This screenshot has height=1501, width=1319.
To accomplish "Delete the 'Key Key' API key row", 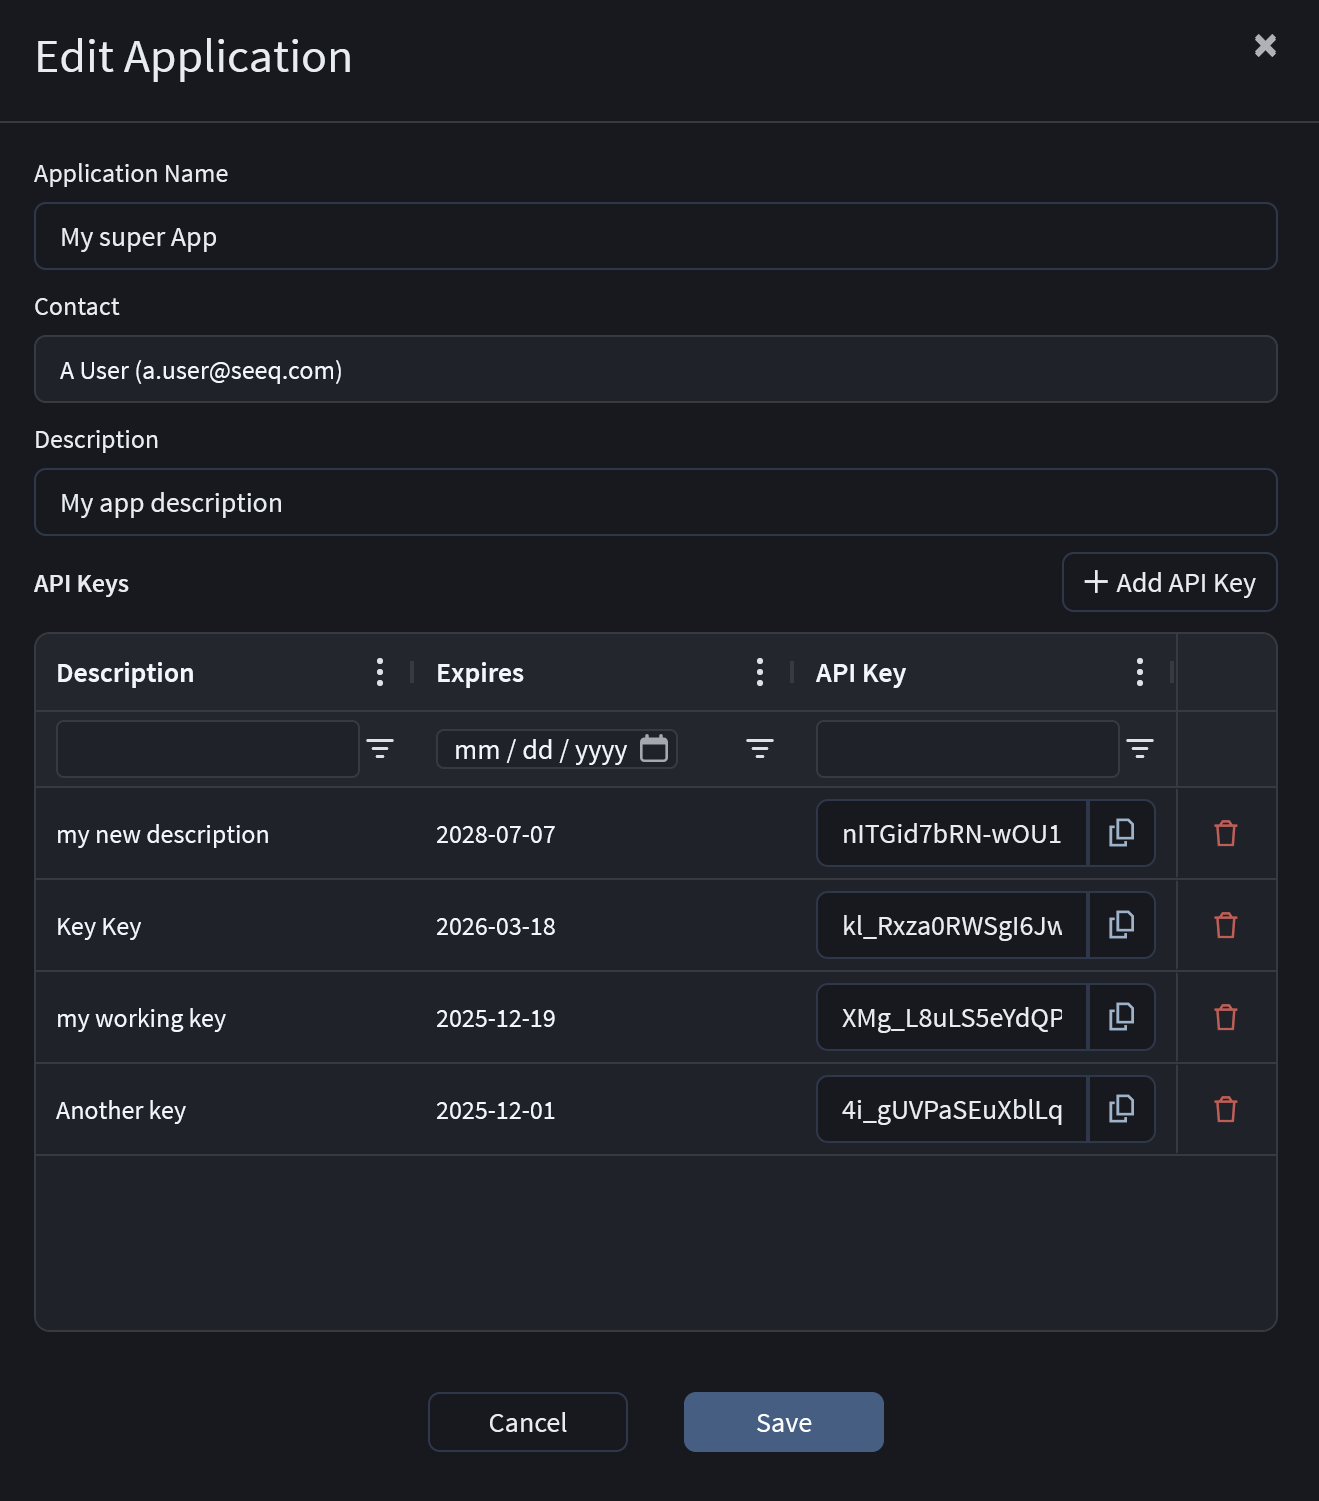I will pos(1225,925).
